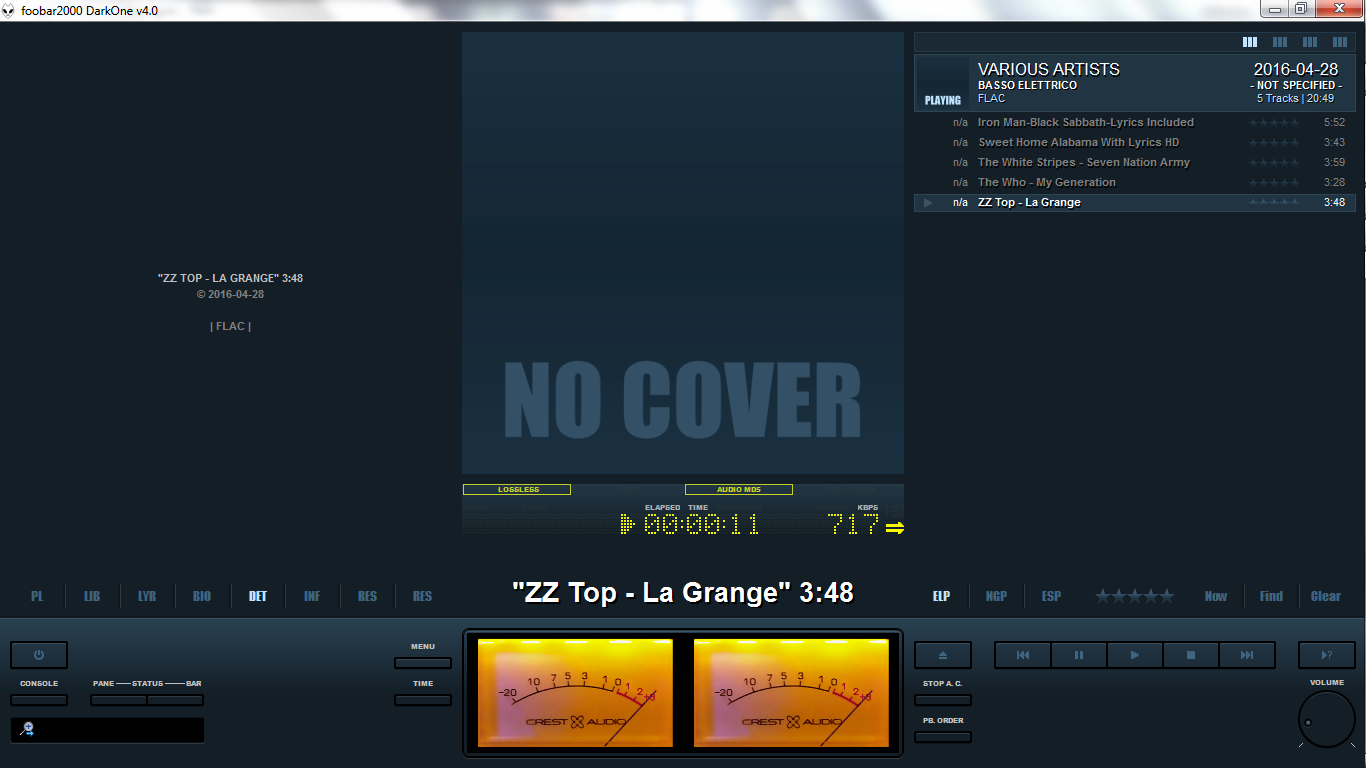Click the 5 Tracks | 20:49 text
The height and width of the screenshot is (768, 1366).
[x=1295, y=99]
